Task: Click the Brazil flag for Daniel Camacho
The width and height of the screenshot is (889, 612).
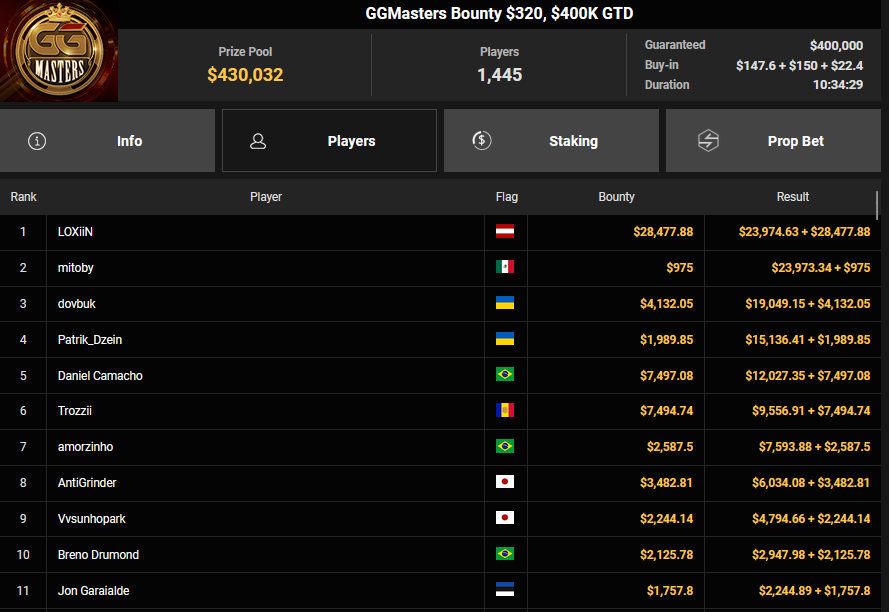Action: 505,375
